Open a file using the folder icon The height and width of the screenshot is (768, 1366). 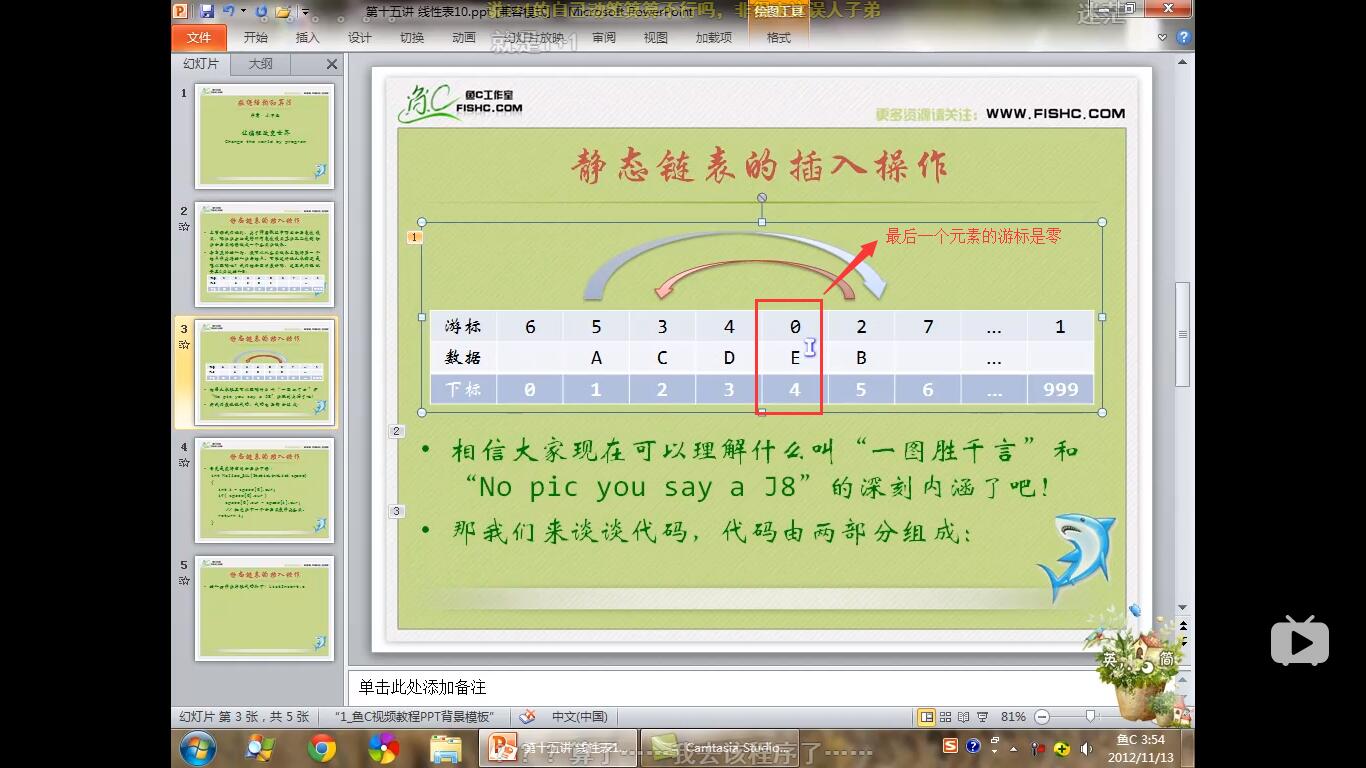tap(283, 12)
